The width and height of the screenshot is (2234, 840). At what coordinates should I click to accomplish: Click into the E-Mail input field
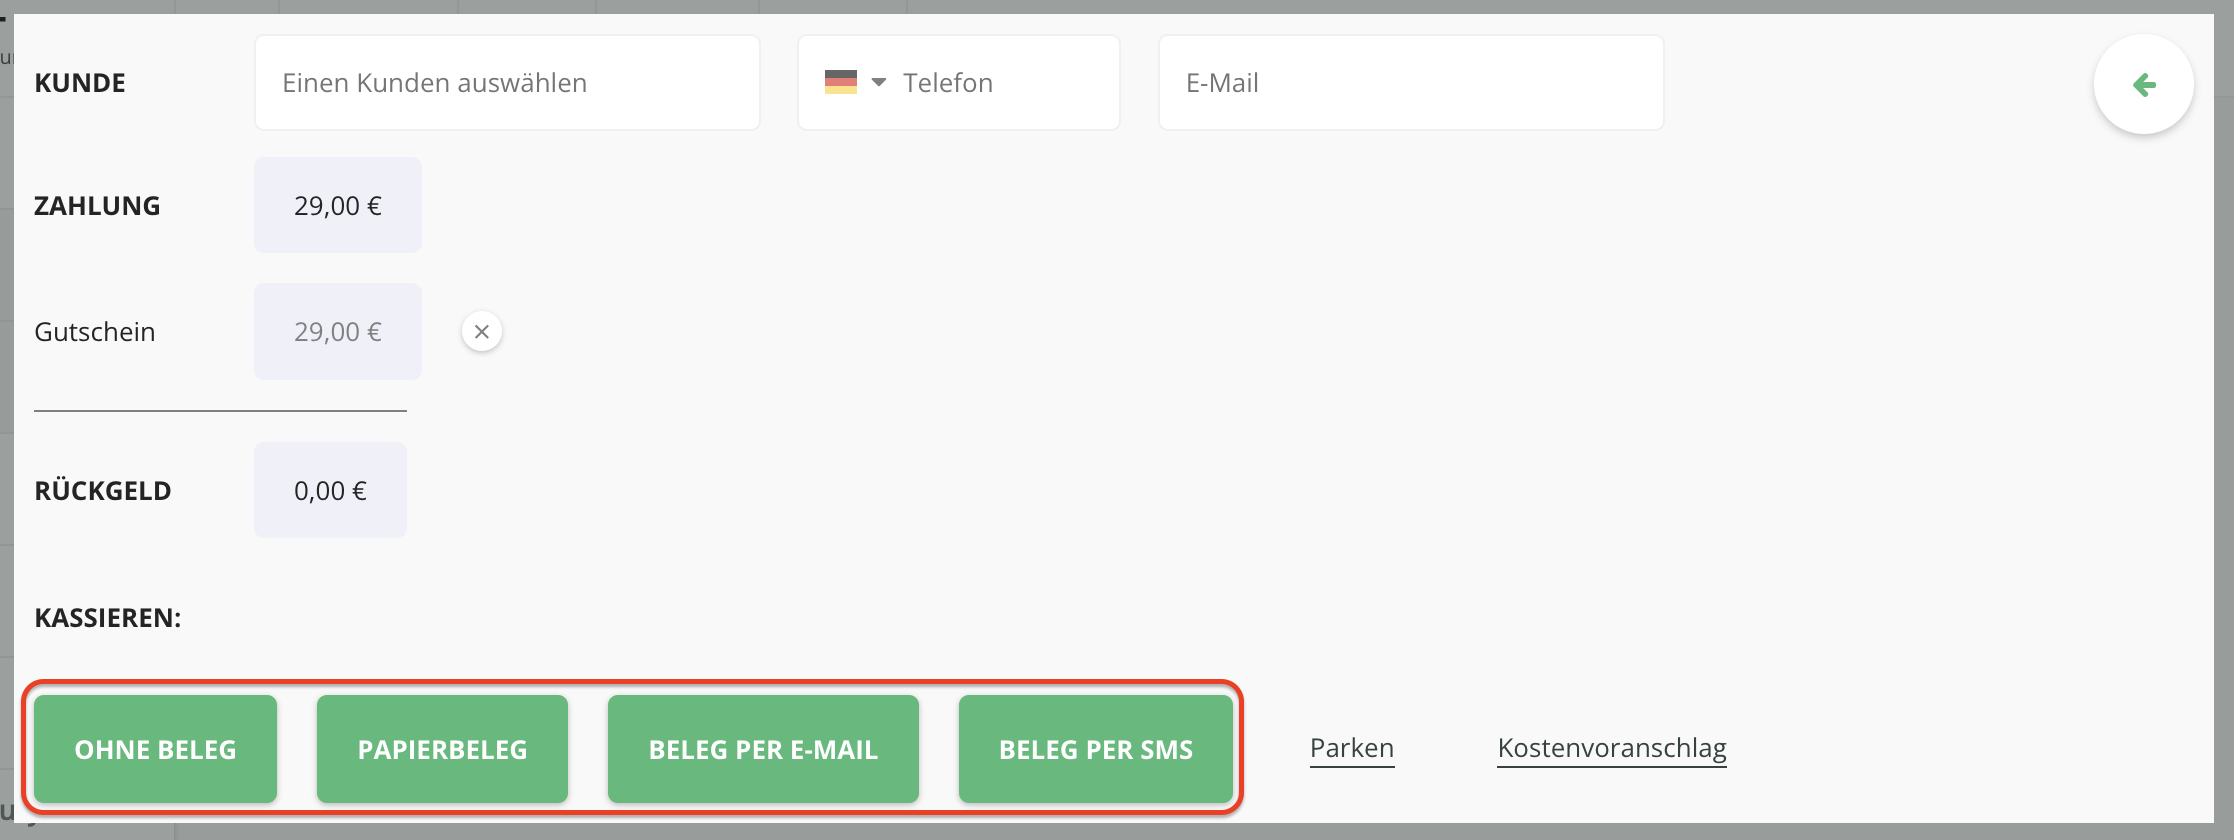(1411, 83)
